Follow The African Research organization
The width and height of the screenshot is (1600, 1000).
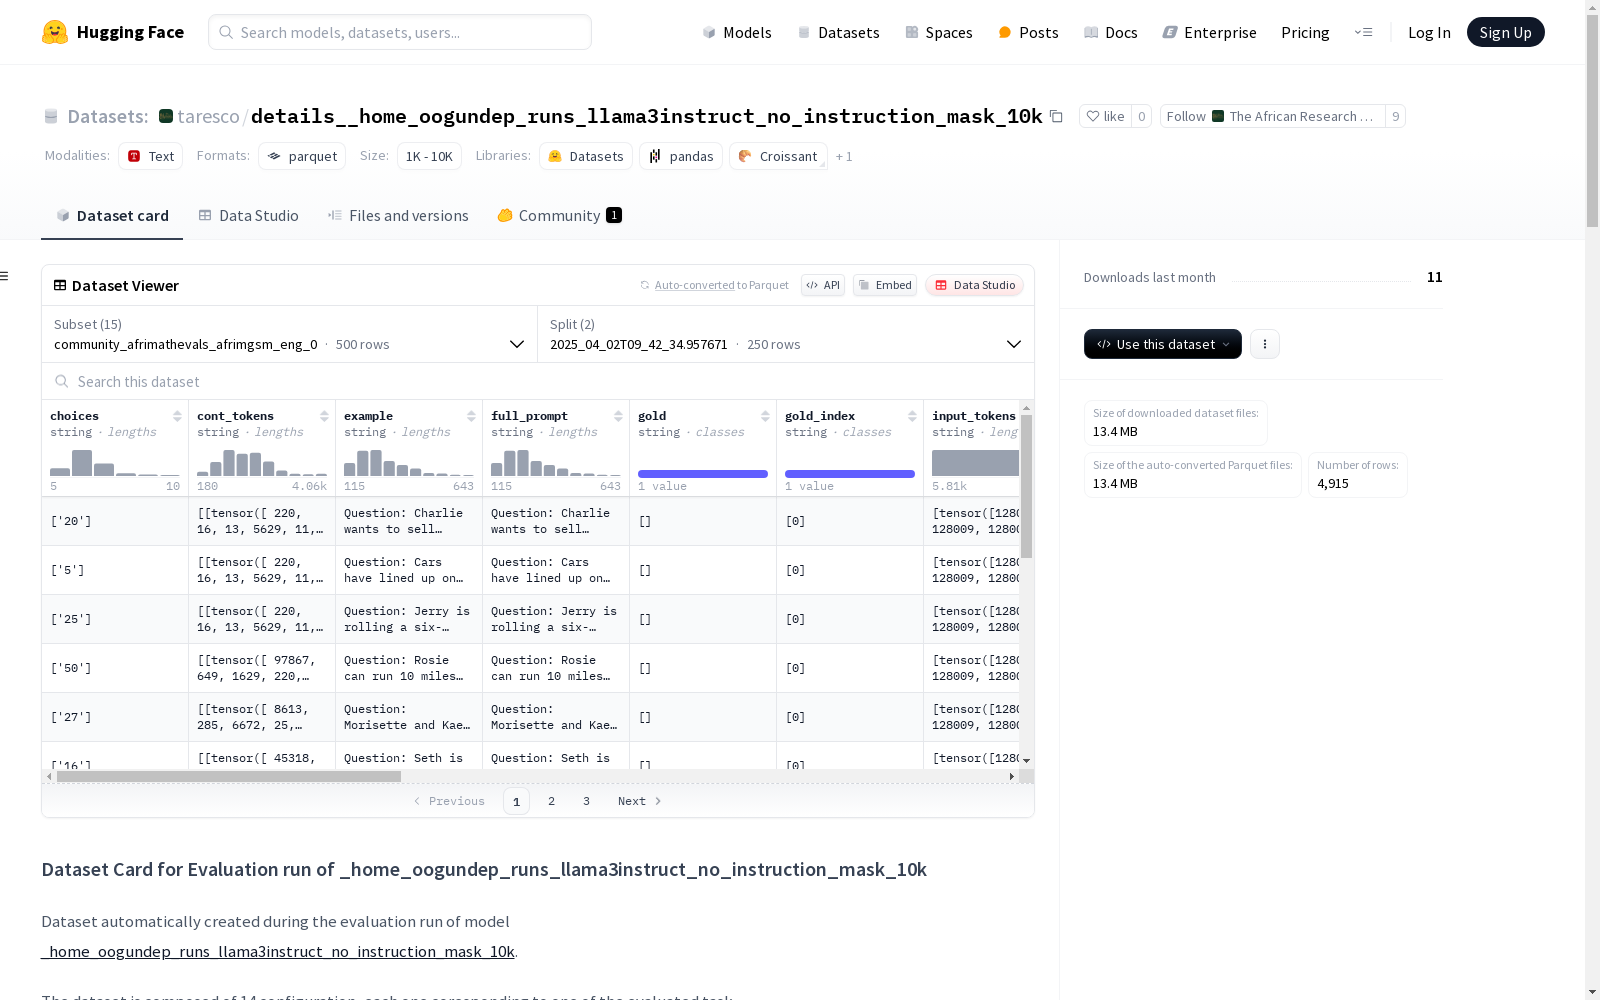[x=1272, y=116]
